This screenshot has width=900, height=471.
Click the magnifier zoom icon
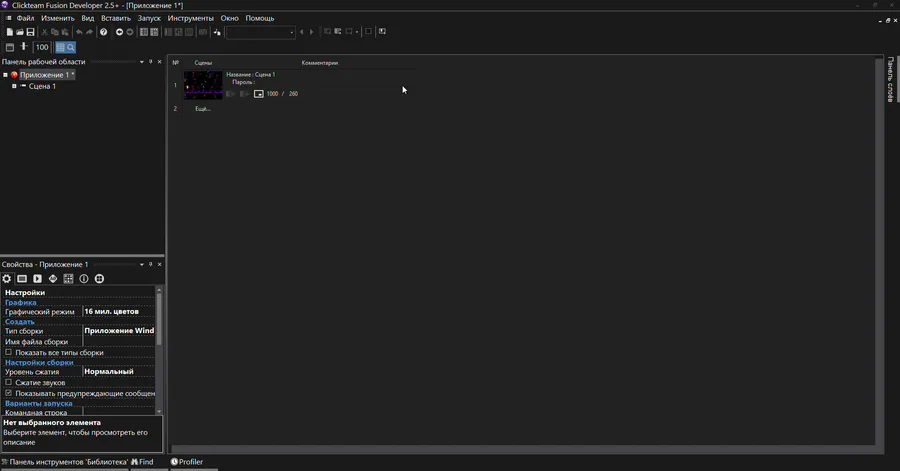point(71,48)
